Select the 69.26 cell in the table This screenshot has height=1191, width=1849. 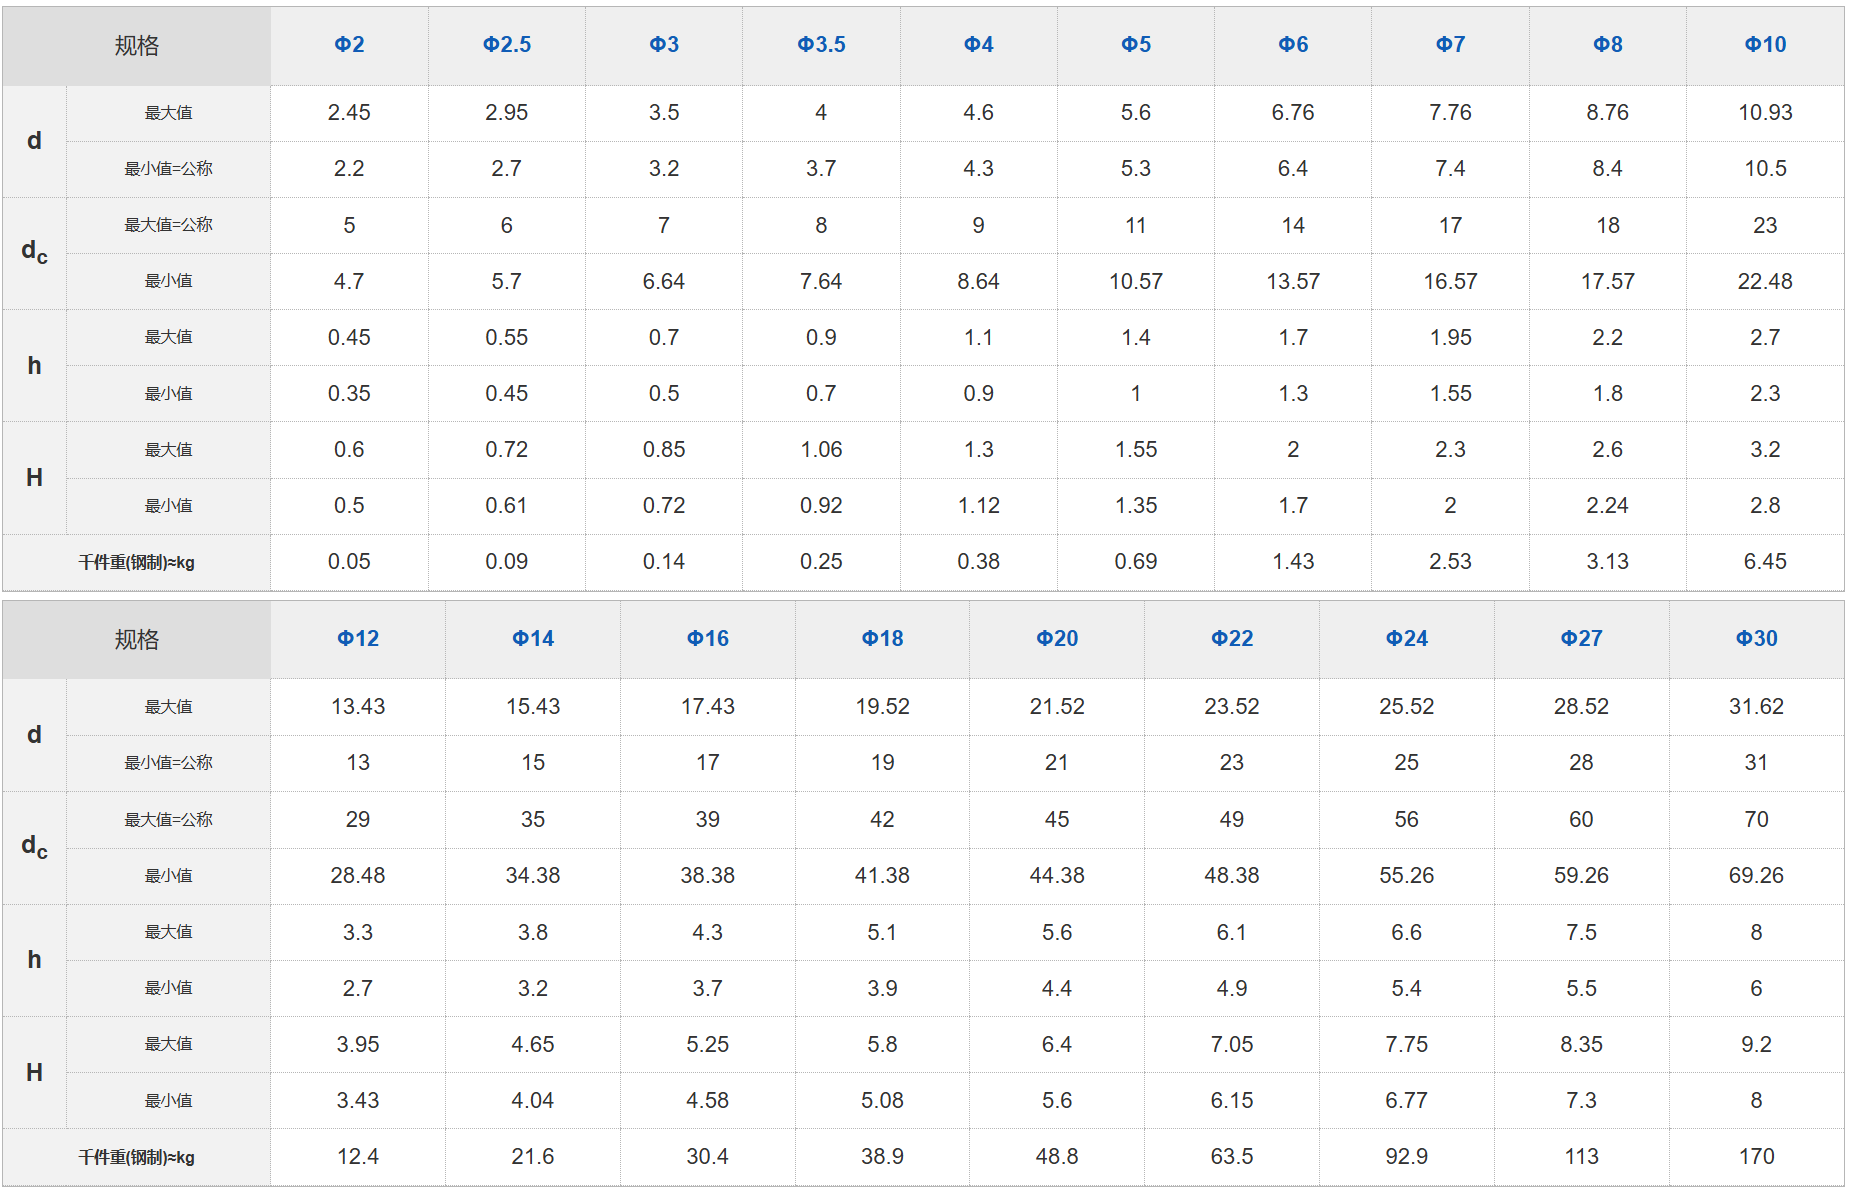click(x=1756, y=876)
